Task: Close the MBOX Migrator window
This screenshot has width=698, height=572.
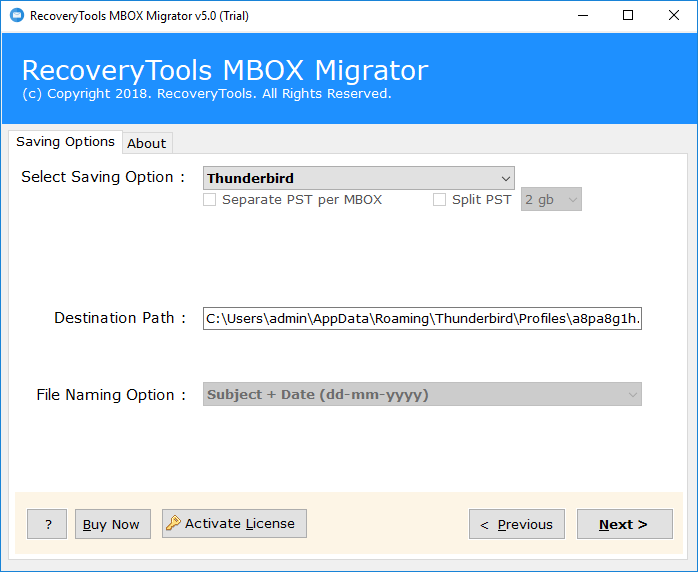Action: pyautogui.click(x=673, y=15)
